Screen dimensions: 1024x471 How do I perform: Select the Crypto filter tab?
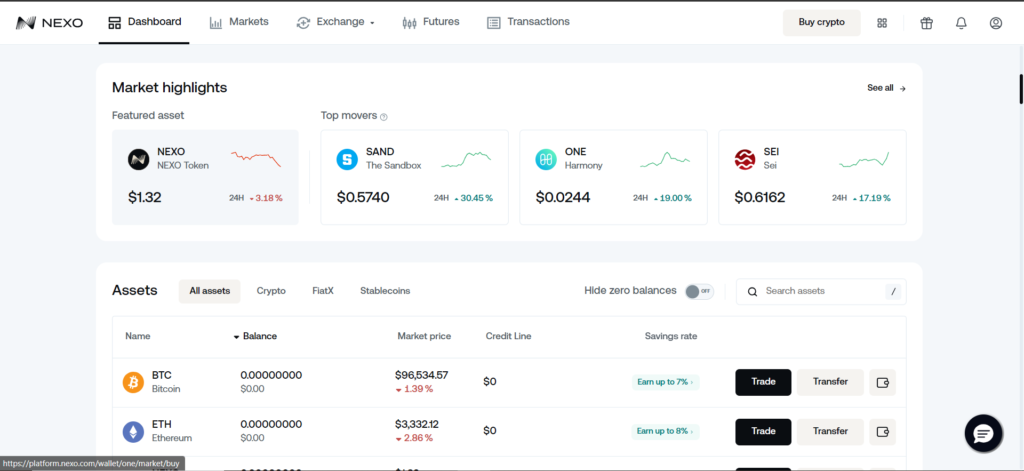tap(271, 291)
